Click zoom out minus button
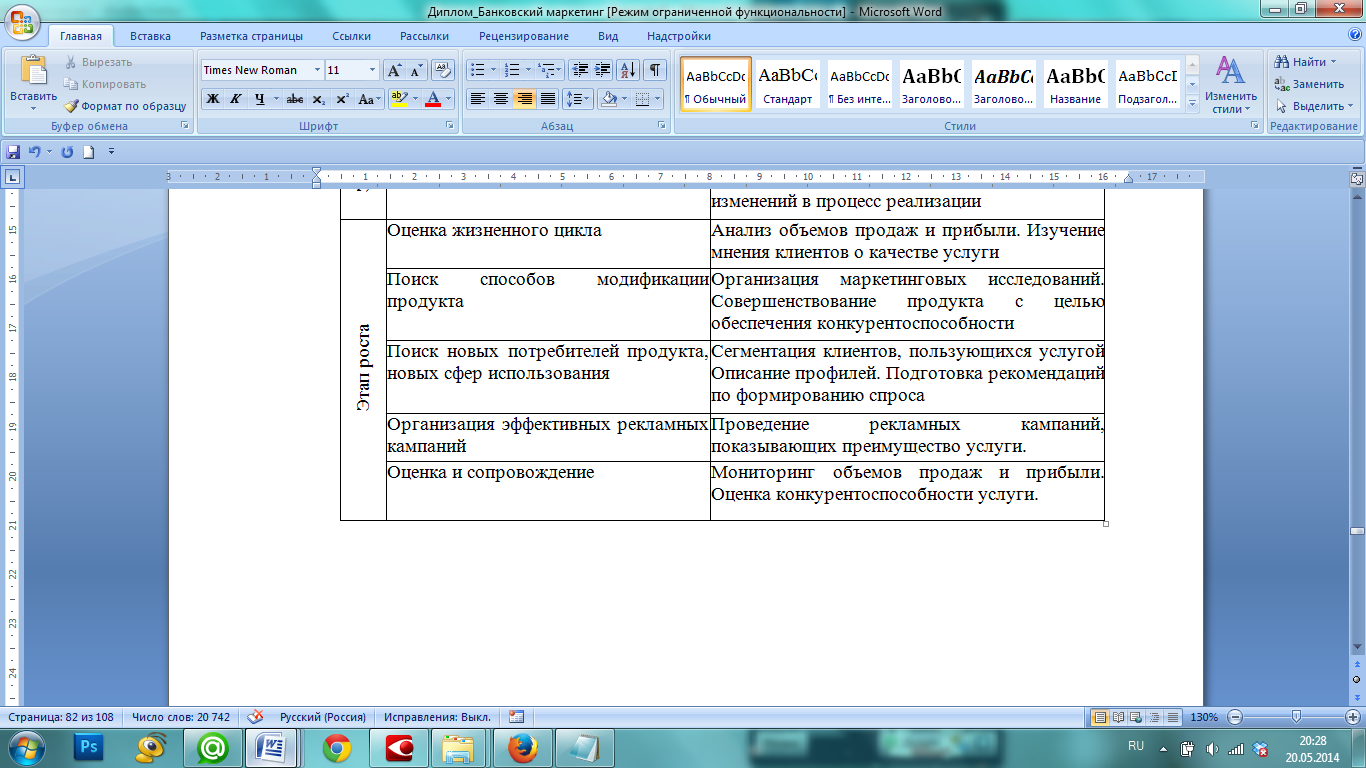1366x768 pixels. coord(1236,717)
